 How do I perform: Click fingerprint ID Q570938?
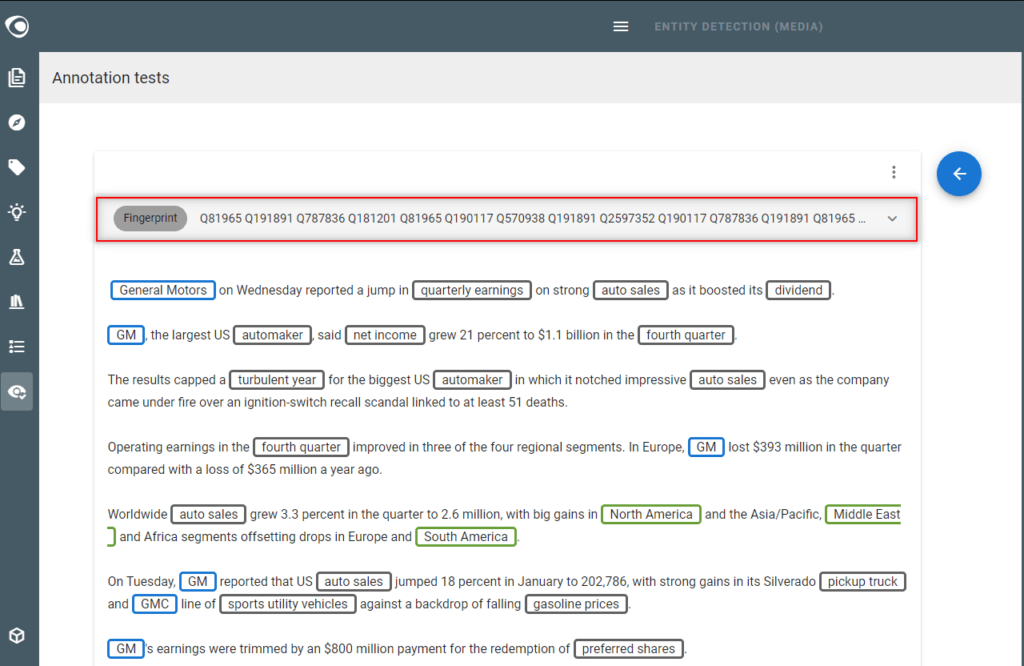point(520,219)
